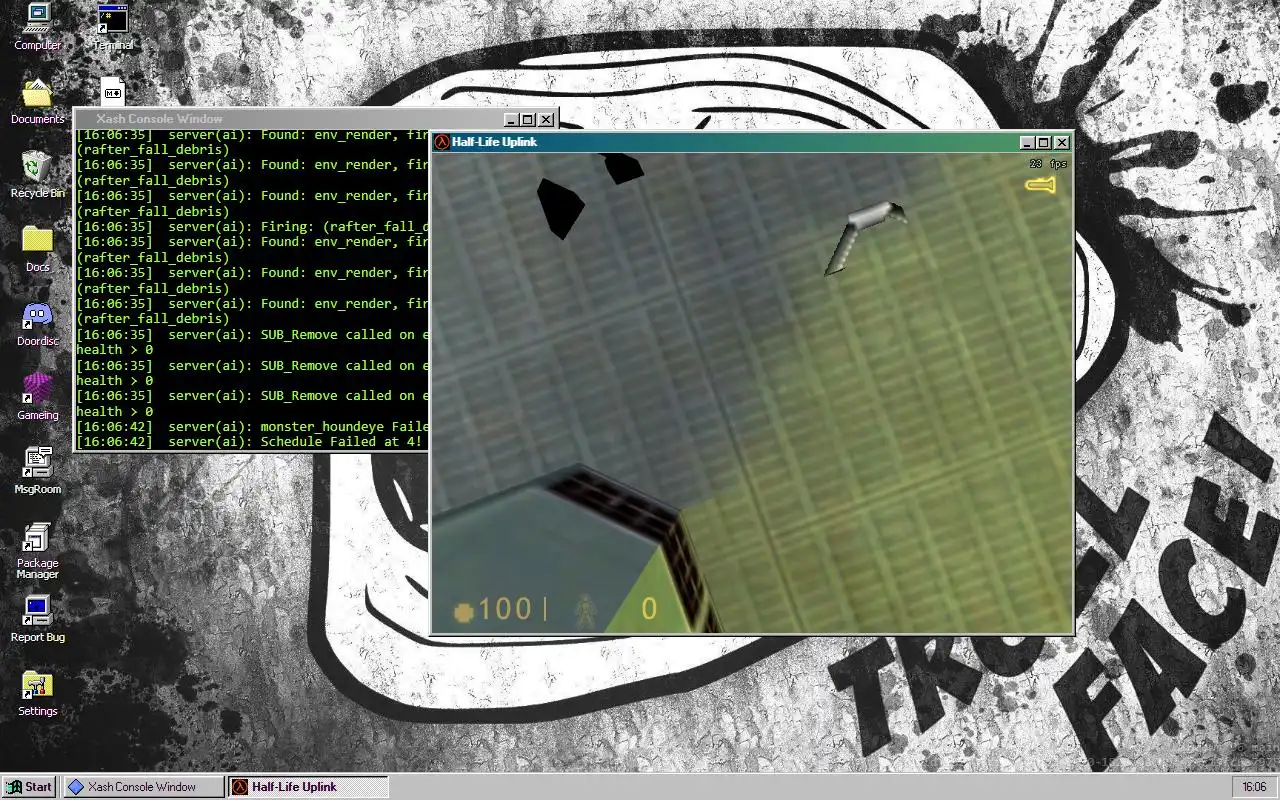Open the Docs folder icon
The height and width of the screenshot is (800, 1280).
click(37, 249)
